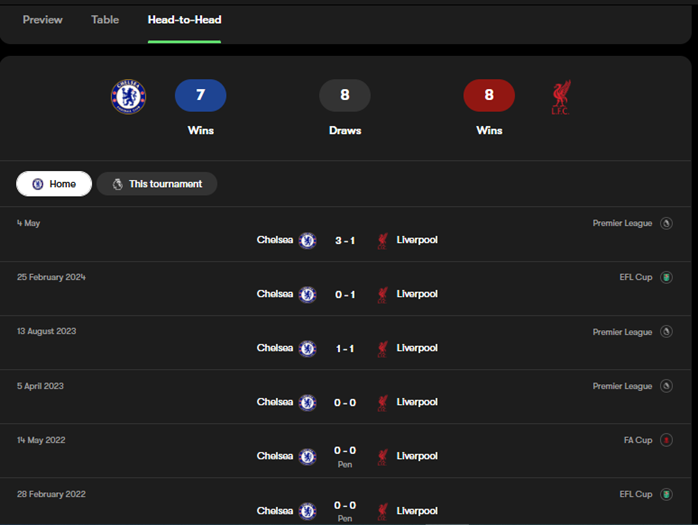698x525 pixels.
Task: Click FA Cup icon on 14 May 2022 match
Action: [666, 440]
